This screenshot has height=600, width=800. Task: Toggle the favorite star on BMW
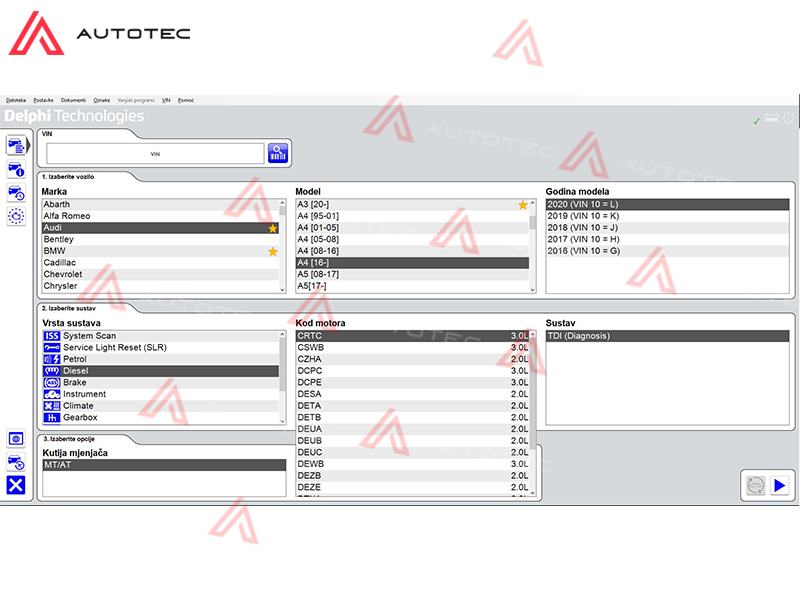tap(273, 251)
